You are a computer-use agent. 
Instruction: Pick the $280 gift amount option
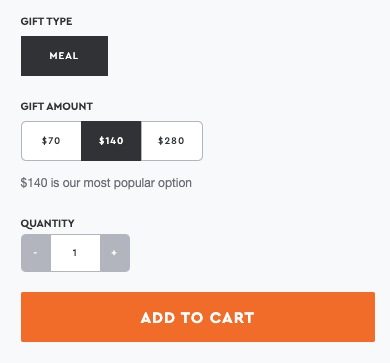[172, 141]
